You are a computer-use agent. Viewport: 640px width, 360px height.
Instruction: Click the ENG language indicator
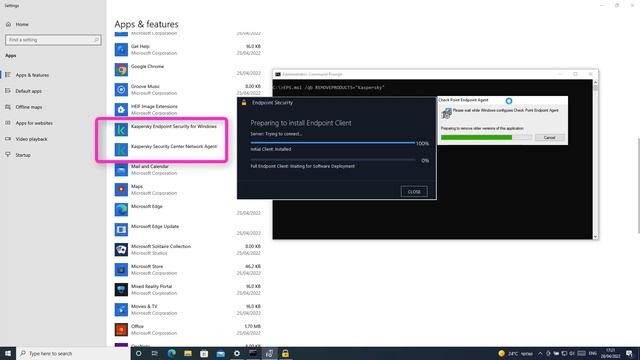point(593,353)
